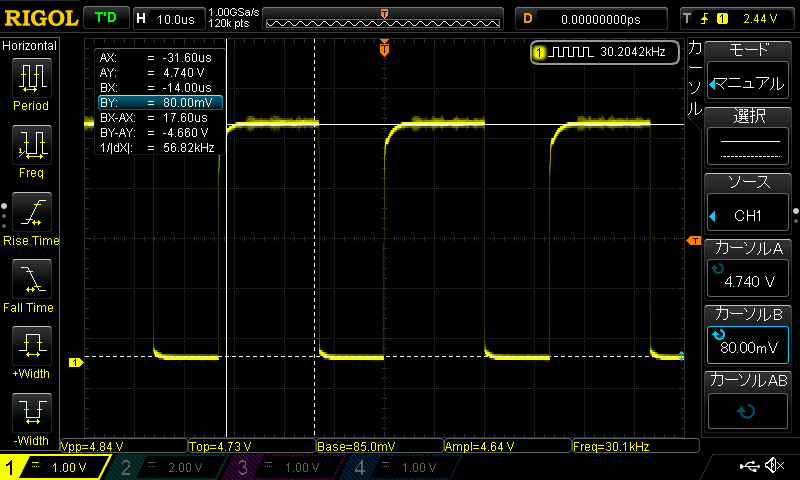Click the 120k pts memory depth text
This screenshot has height=480, width=800.
click(229, 23)
